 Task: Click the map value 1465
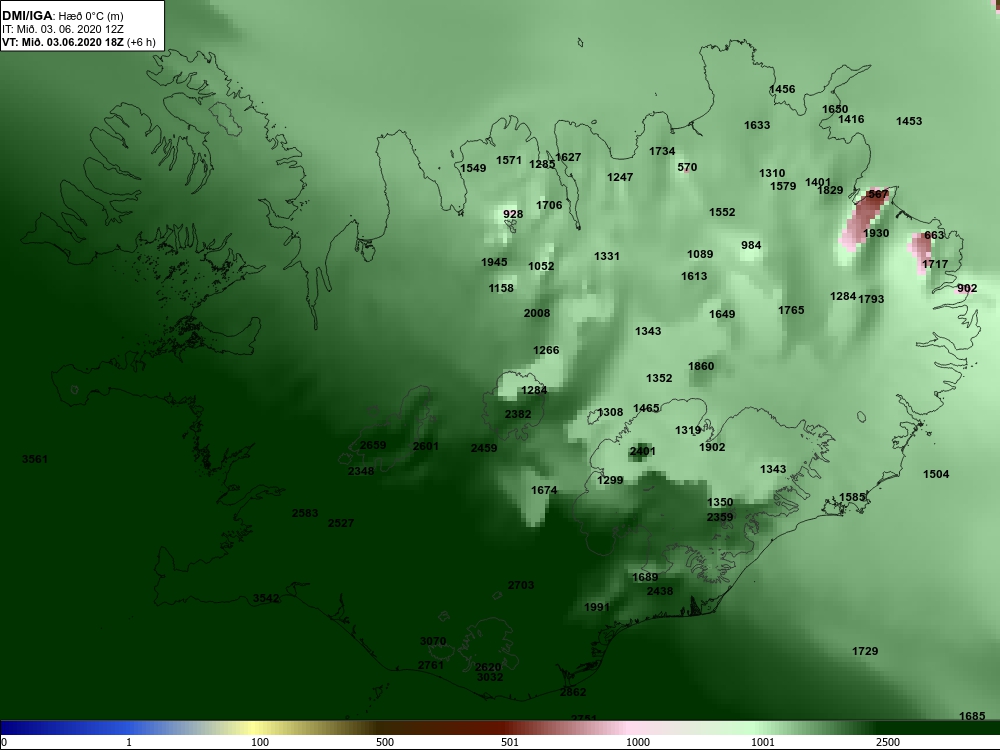pyautogui.click(x=646, y=408)
